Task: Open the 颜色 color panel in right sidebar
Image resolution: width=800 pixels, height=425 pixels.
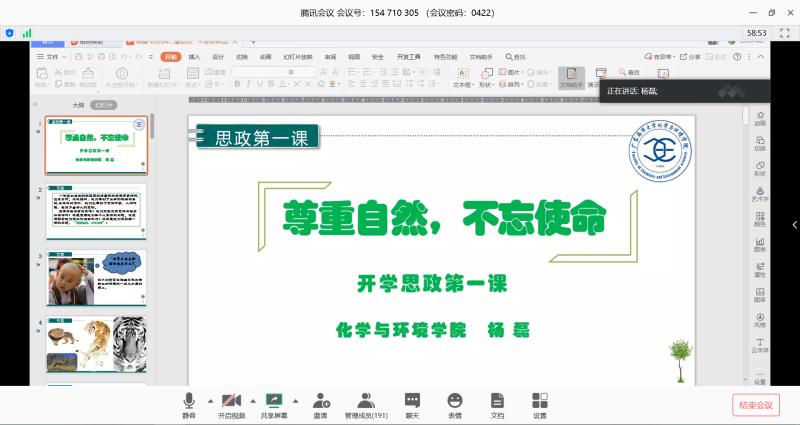Action: click(760, 219)
